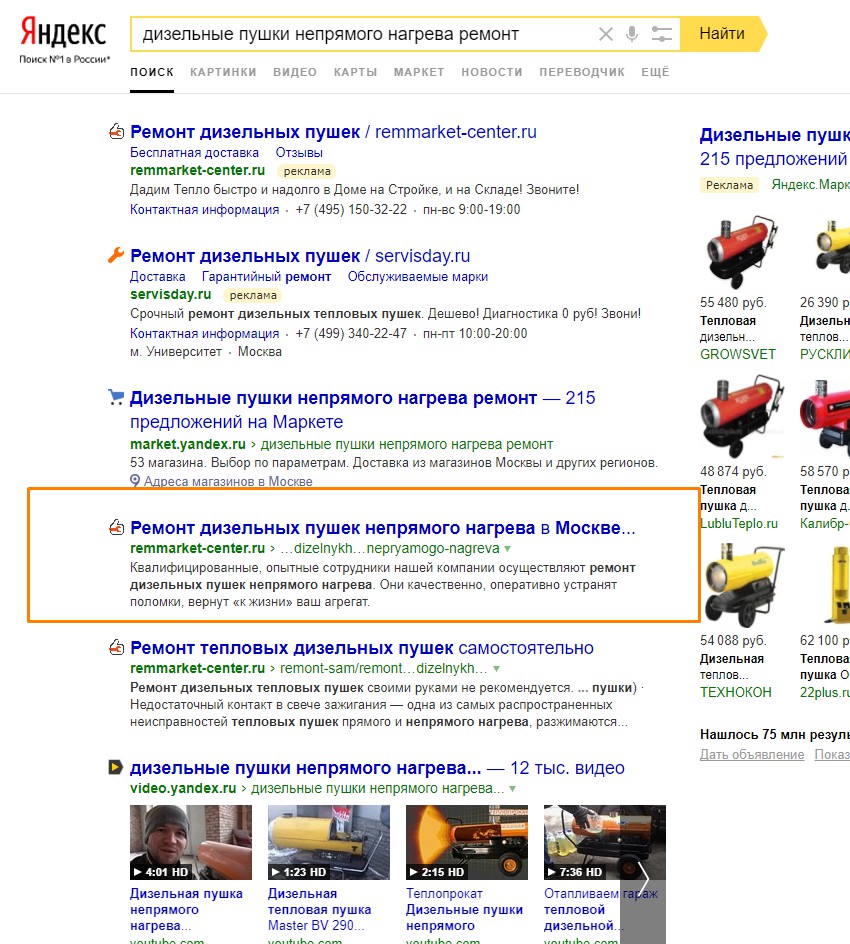Open the 'Гарантийный ремонт' sitelink
850x944 pixels.
tap(266, 277)
